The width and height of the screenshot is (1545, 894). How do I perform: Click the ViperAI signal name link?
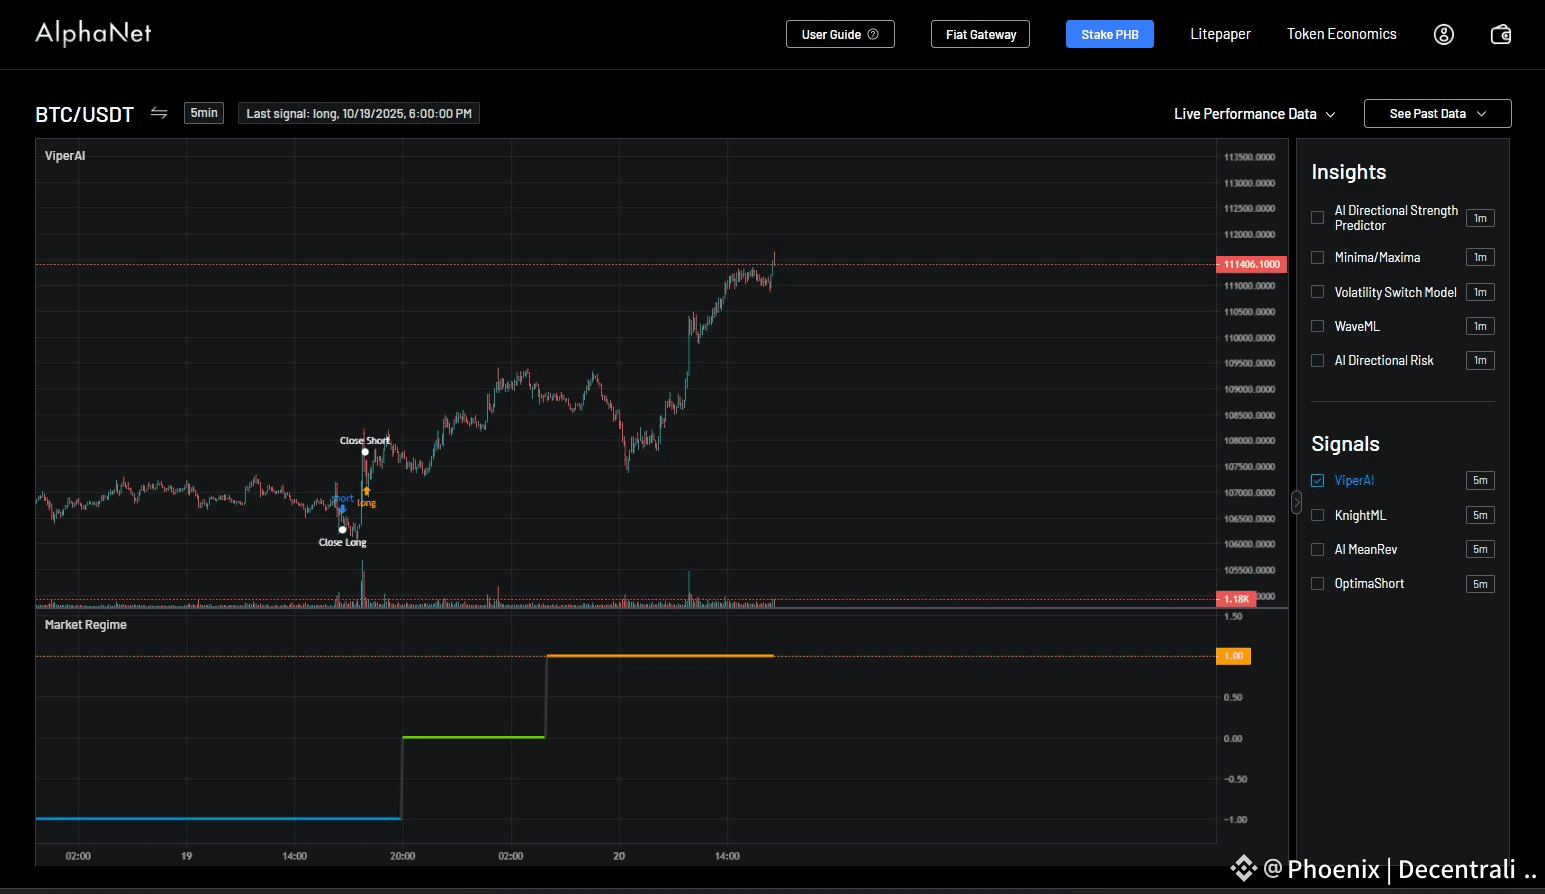[1354, 481]
